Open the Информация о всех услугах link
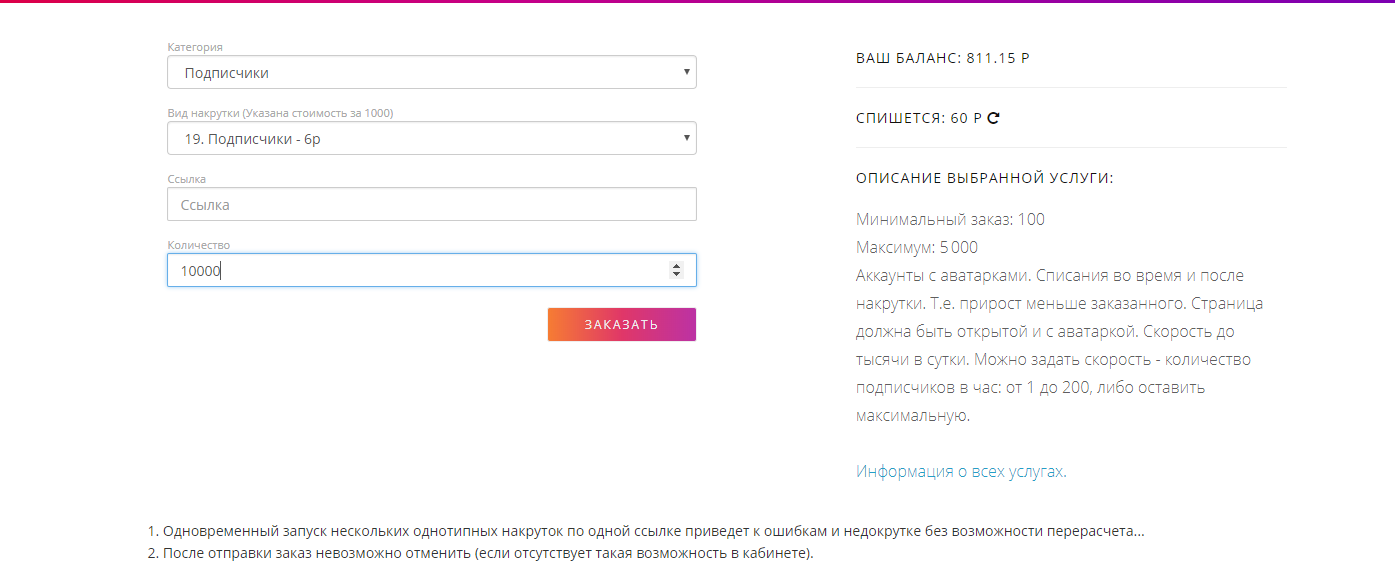The width and height of the screenshot is (1395, 579). [x=961, y=472]
